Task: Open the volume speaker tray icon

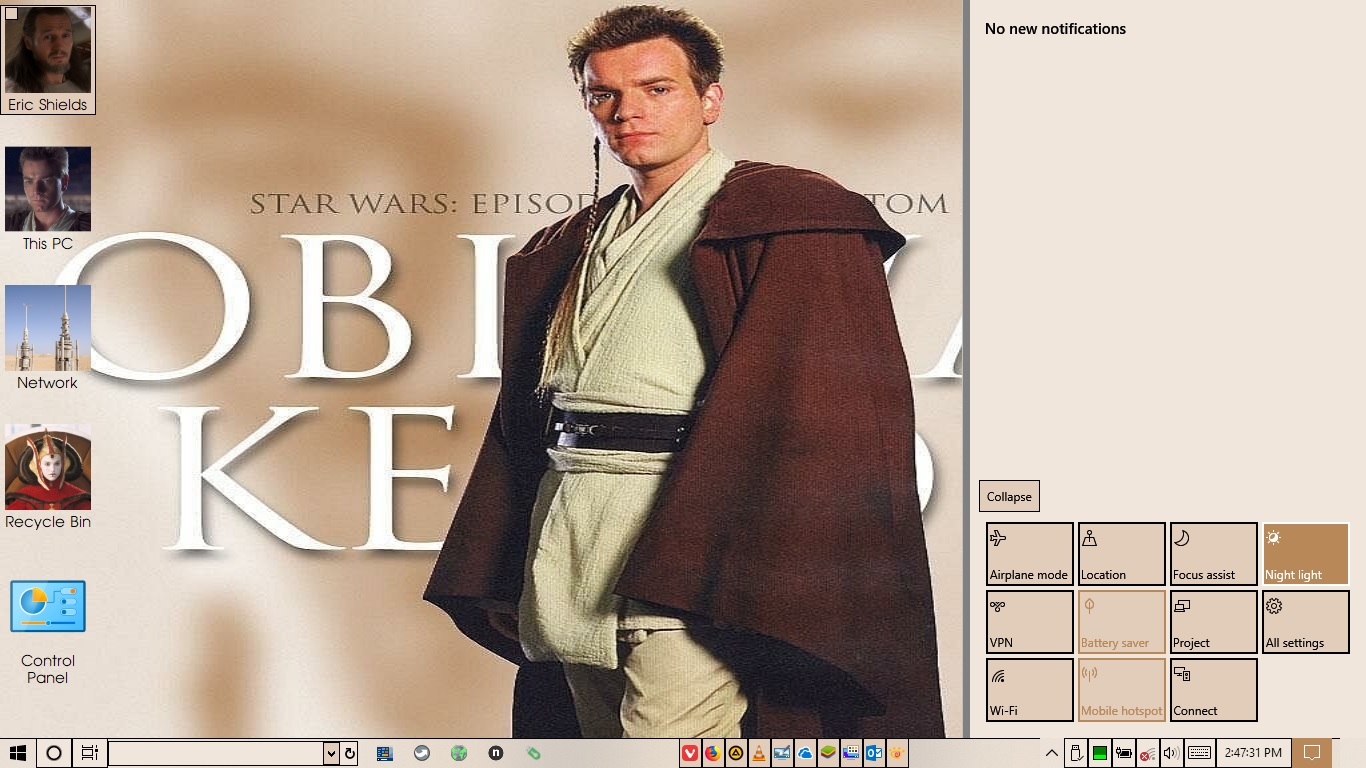Action: click(1172, 753)
